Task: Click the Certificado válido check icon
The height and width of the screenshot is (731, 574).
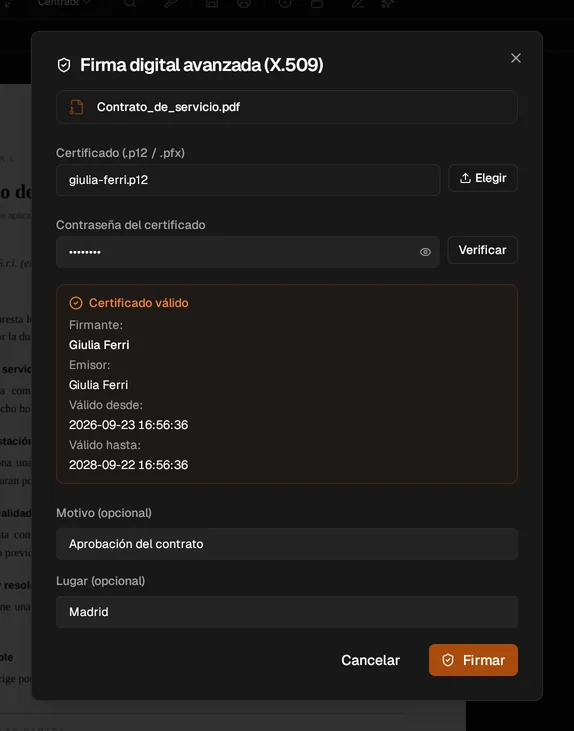Action: pos(76,303)
